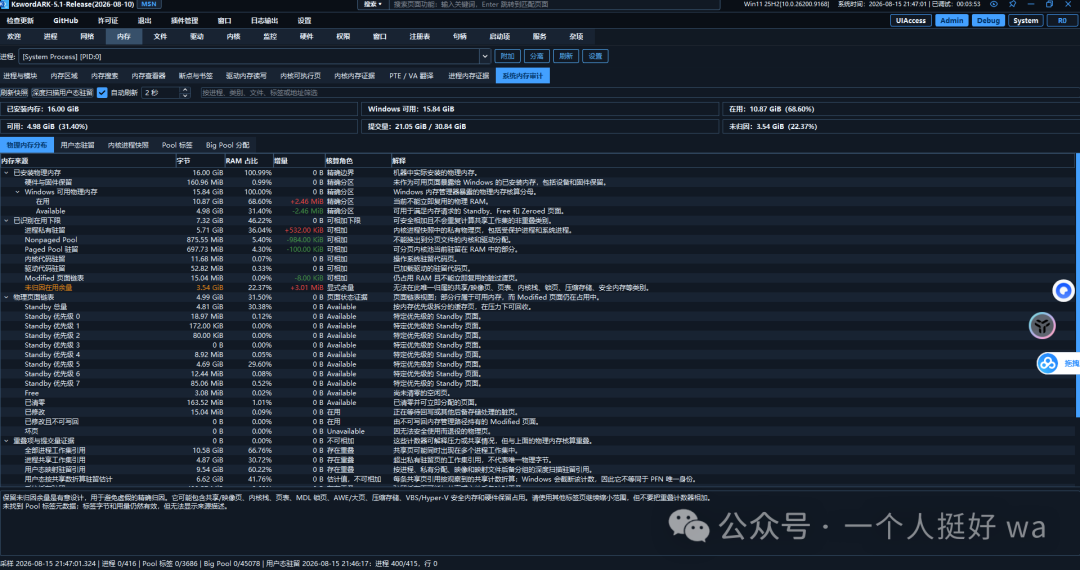Click the Baidu cloud floating icon

pyautogui.click(x=1048, y=363)
